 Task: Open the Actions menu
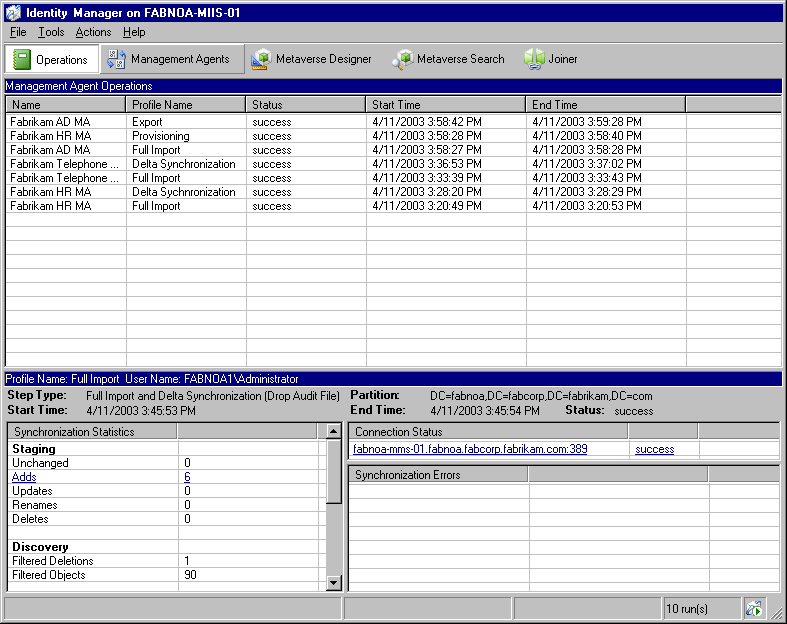(x=93, y=32)
